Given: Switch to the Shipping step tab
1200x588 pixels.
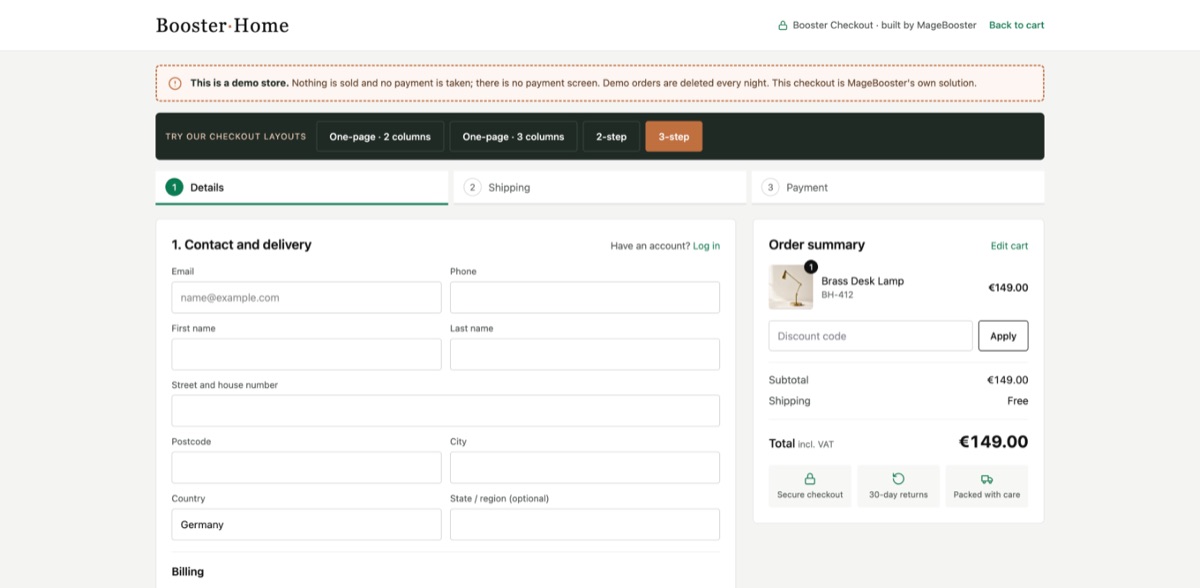Looking at the screenshot, I should [x=600, y=187].
